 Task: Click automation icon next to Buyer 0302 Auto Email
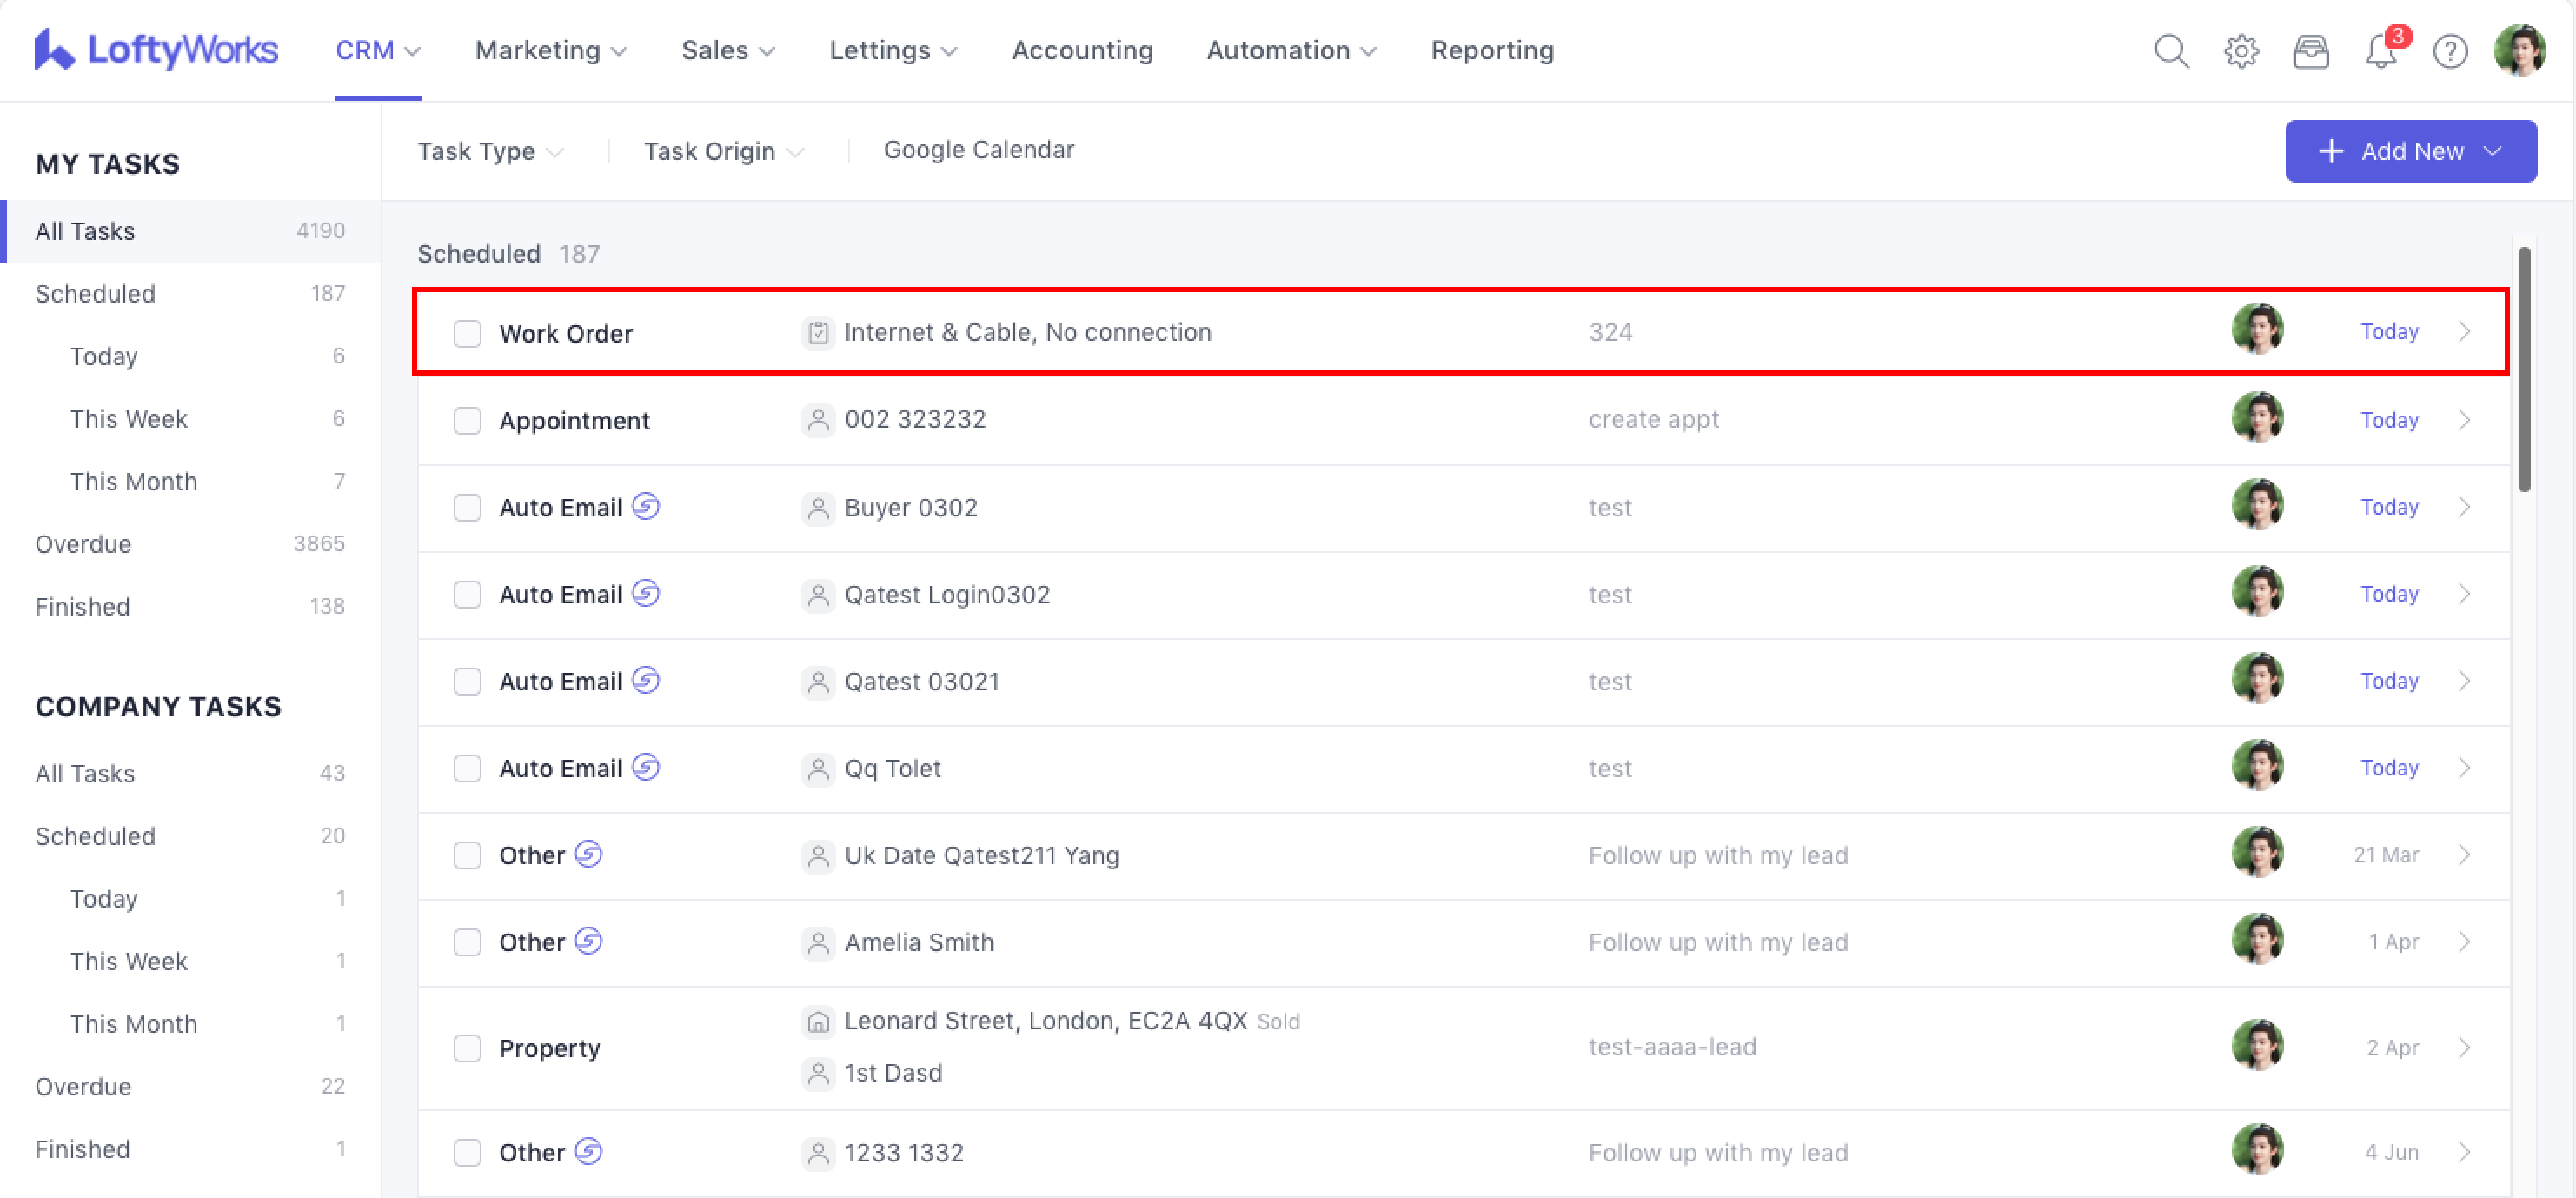pyautogui.click(x=646, y=506)
